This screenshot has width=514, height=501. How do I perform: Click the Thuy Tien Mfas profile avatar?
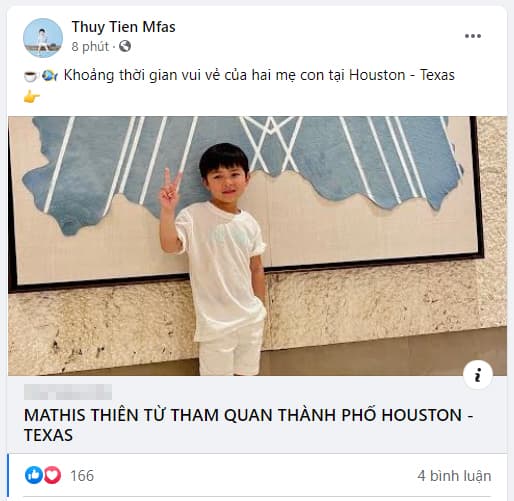tap(43, 38)
